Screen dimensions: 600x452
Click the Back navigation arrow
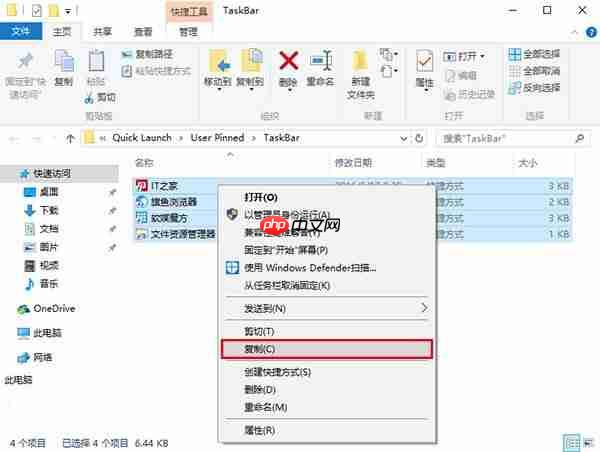(x=15, y=139)
